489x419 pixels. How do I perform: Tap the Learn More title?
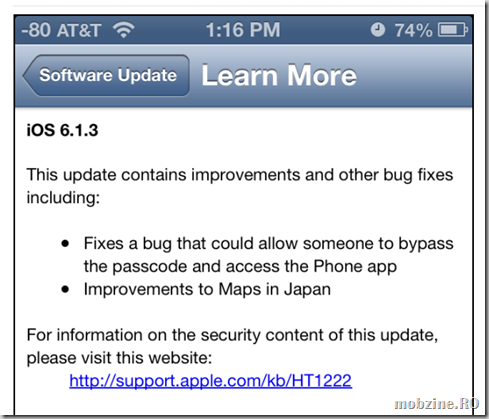tap(279, 76)
